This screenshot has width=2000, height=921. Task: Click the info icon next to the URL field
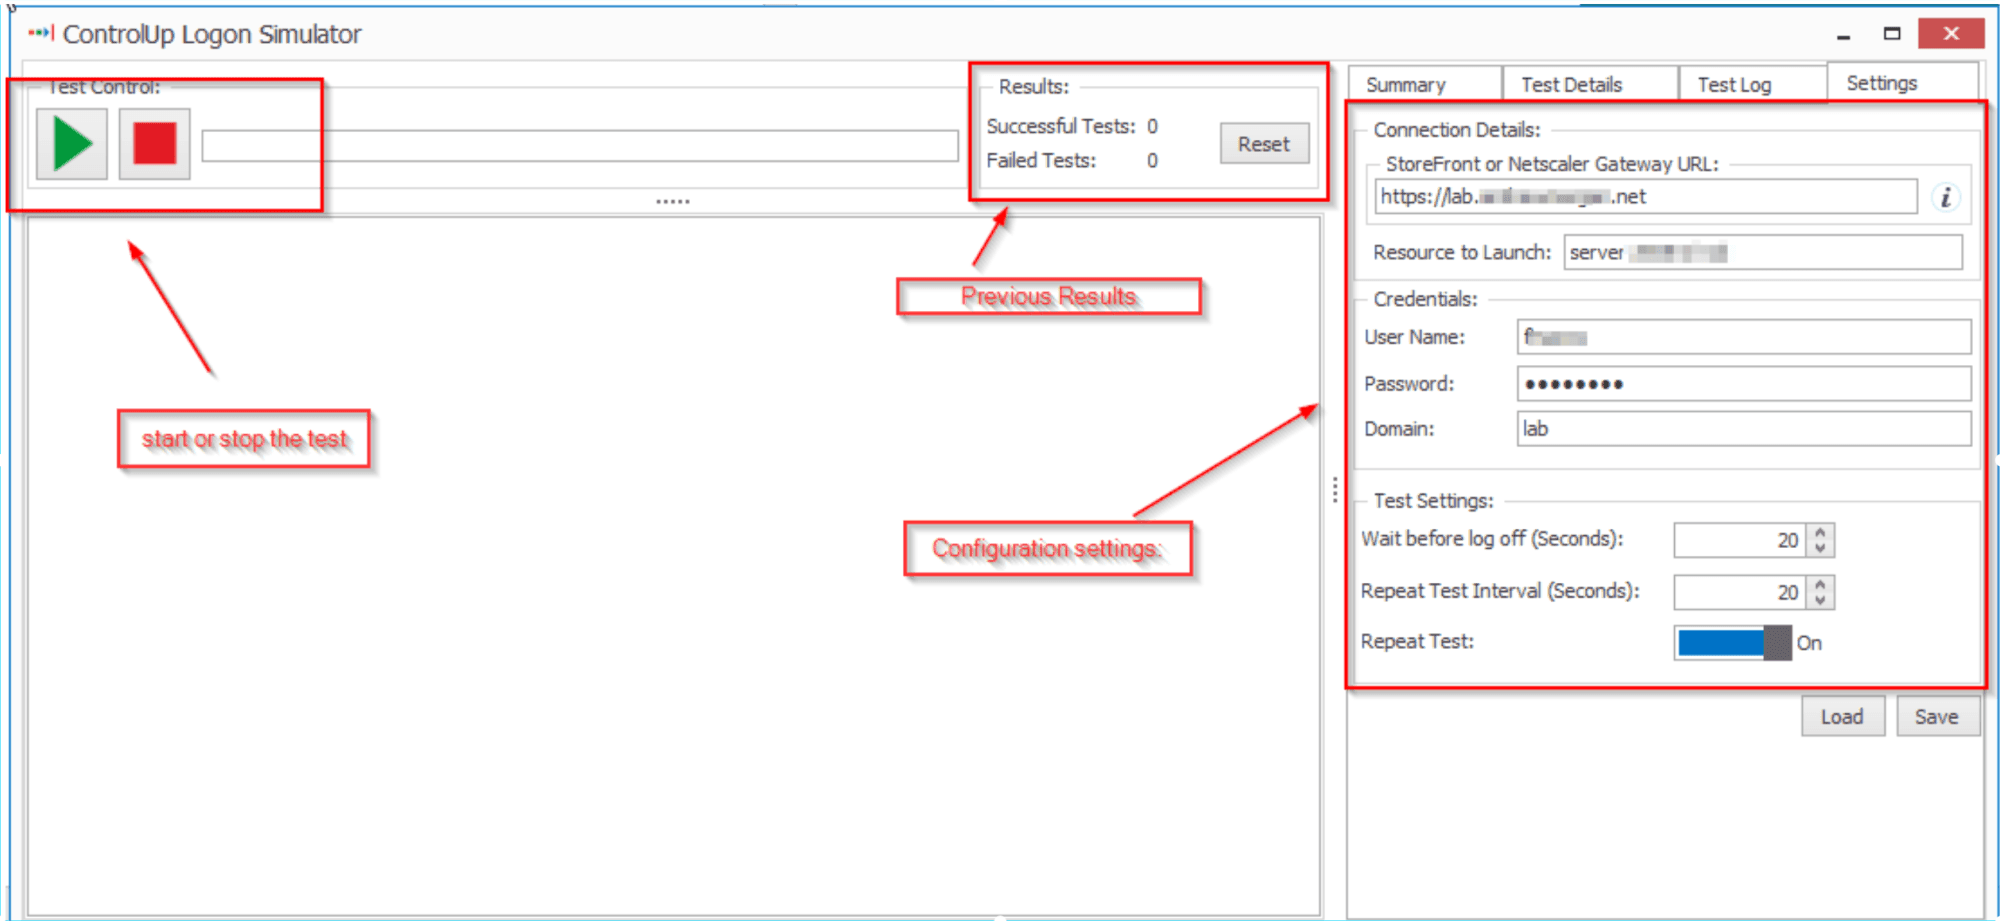point(1945,198)
